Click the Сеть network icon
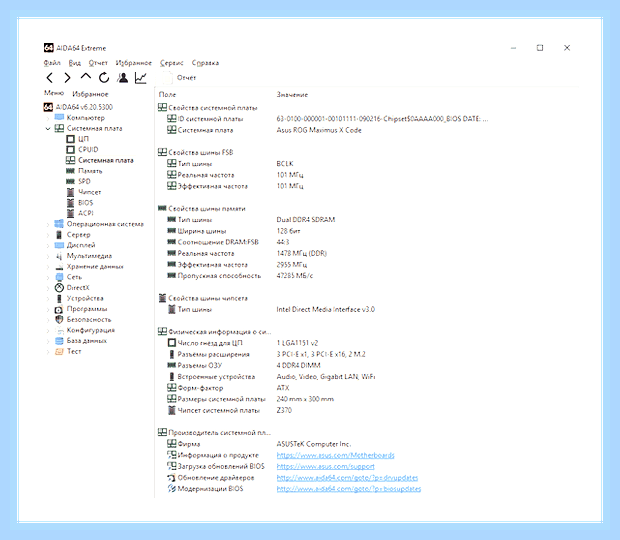This screenshot has height=540, width=620. (x=59, y=277)
